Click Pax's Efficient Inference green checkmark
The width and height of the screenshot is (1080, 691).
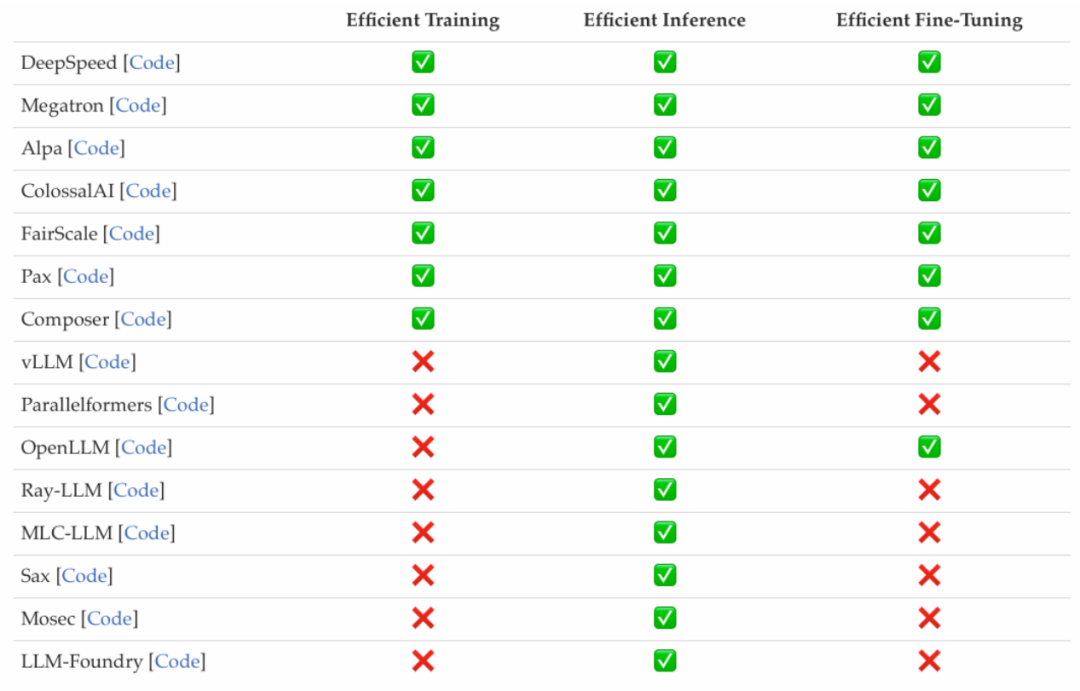(x=665, y=275)
